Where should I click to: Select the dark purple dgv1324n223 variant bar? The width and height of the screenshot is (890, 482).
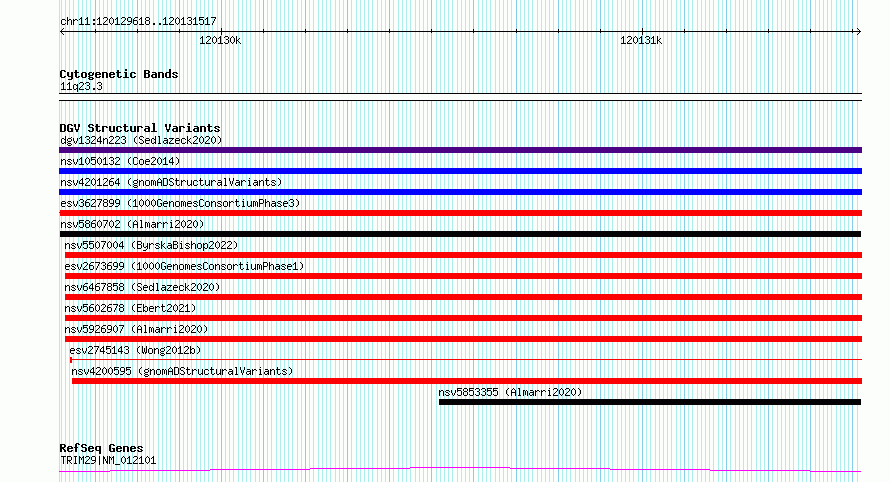(460, 150)
